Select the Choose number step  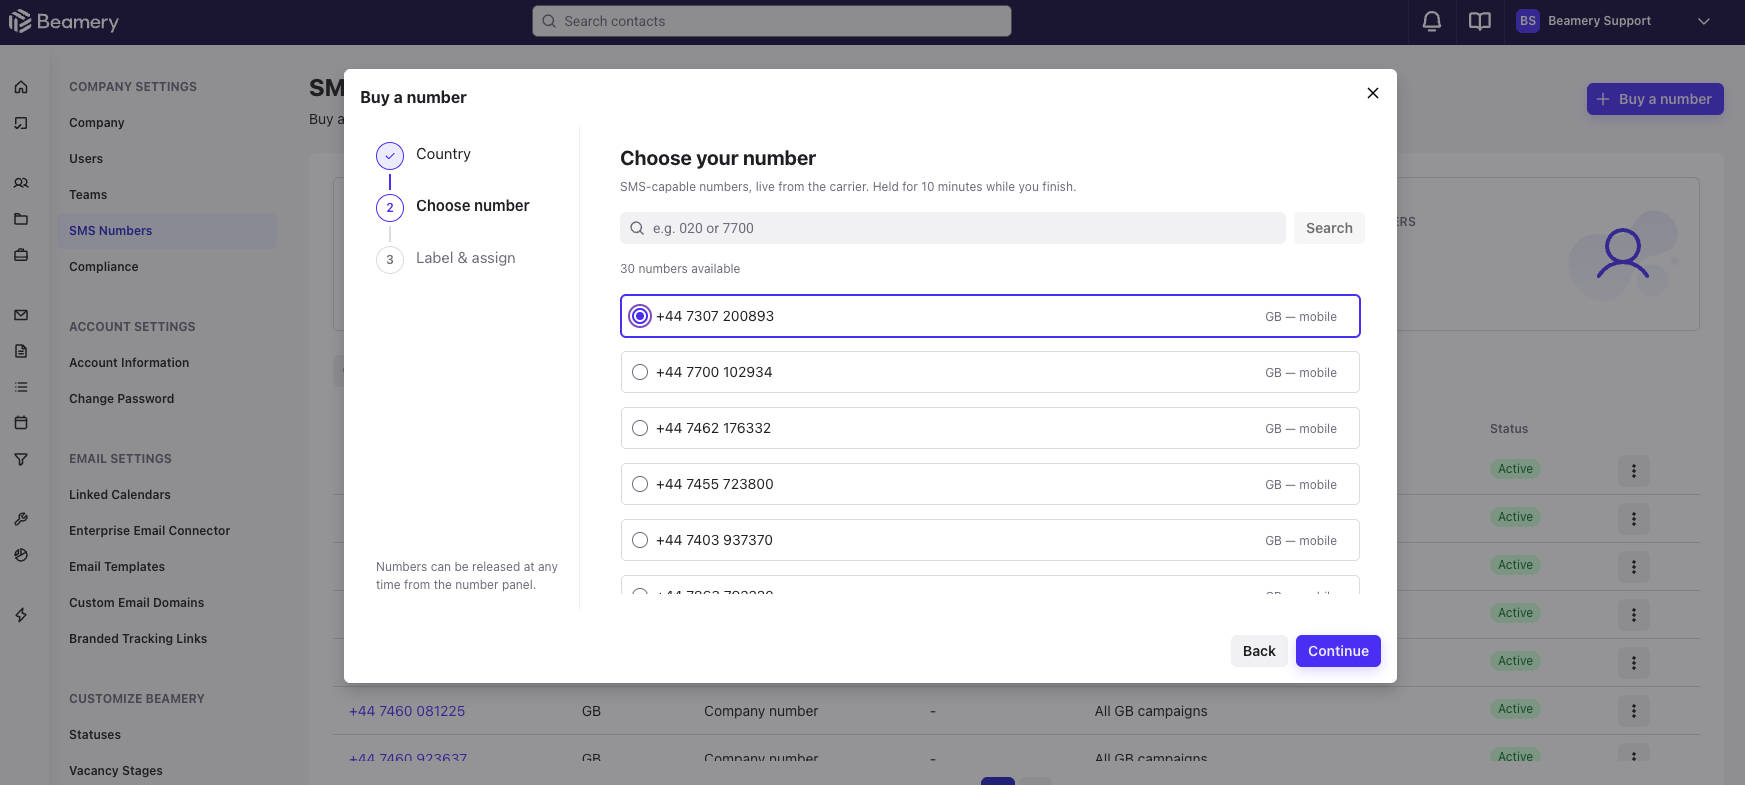(453, 207)
